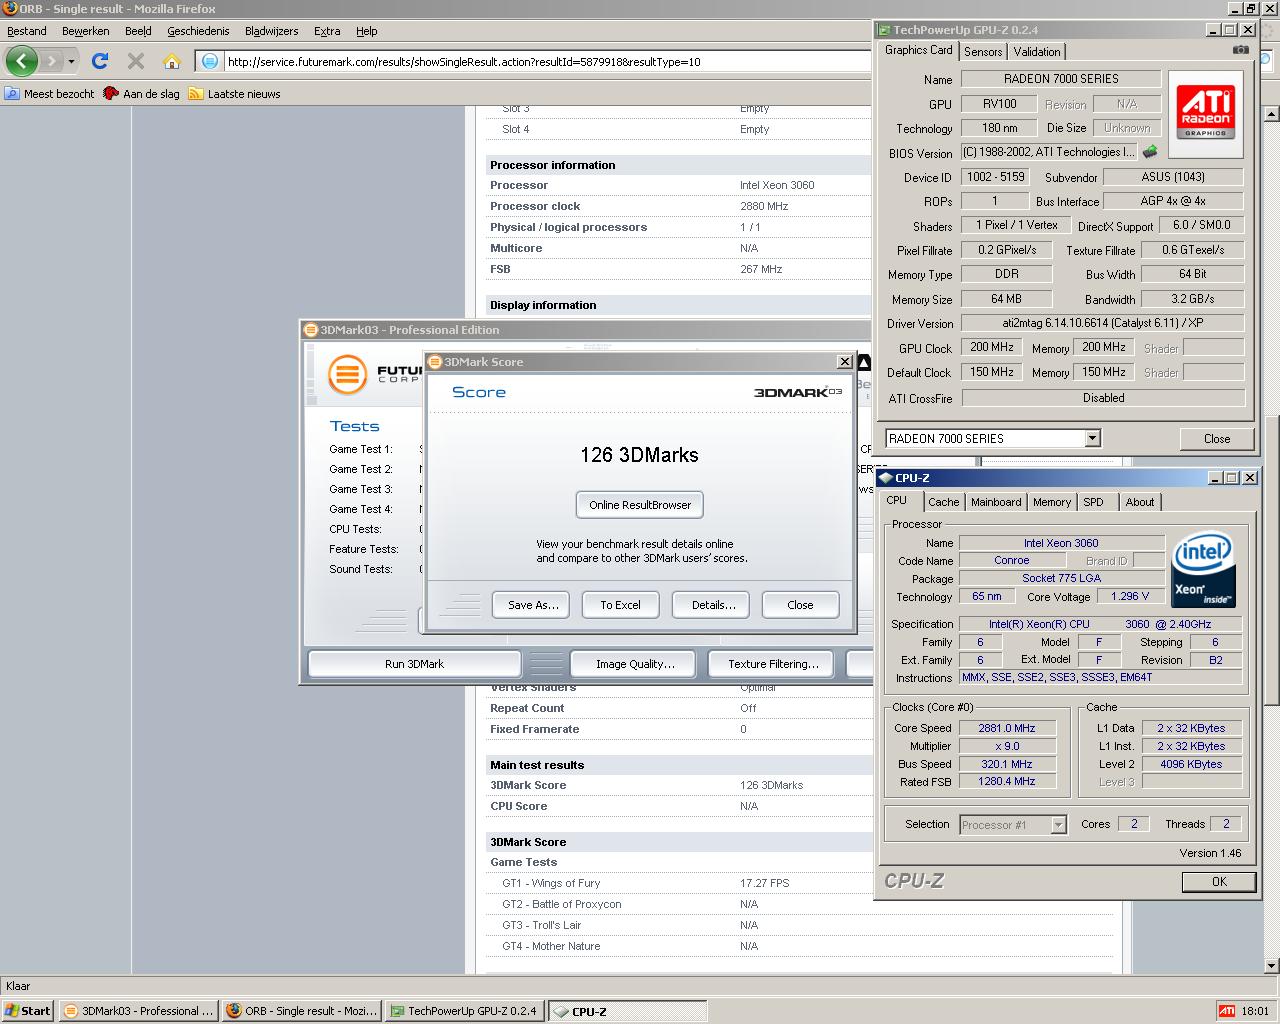Image resolution: width=1280 pixels, height=1024 pixels.
Task: Open Image Quality settings button
Action: tap(635, 664)
